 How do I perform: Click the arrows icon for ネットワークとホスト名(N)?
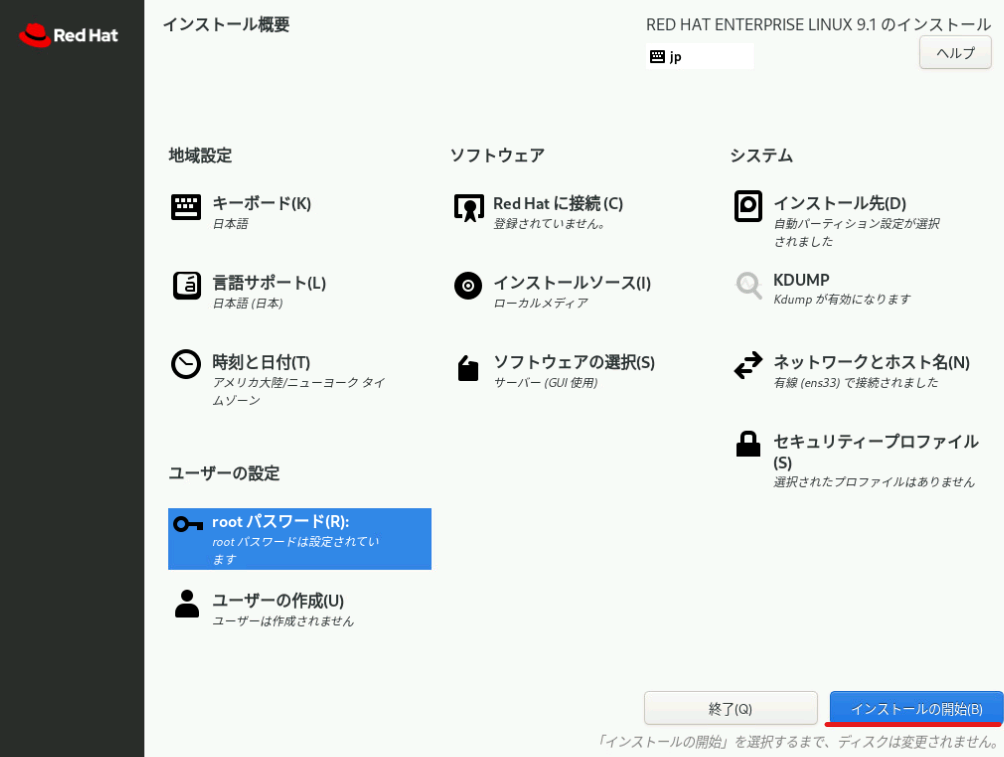tap(748, 365)
